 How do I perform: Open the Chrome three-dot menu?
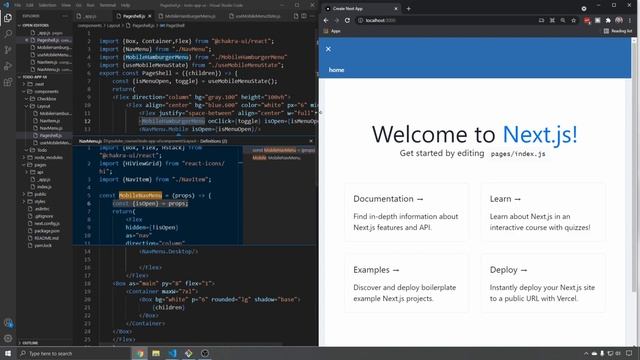click(630, 20)
